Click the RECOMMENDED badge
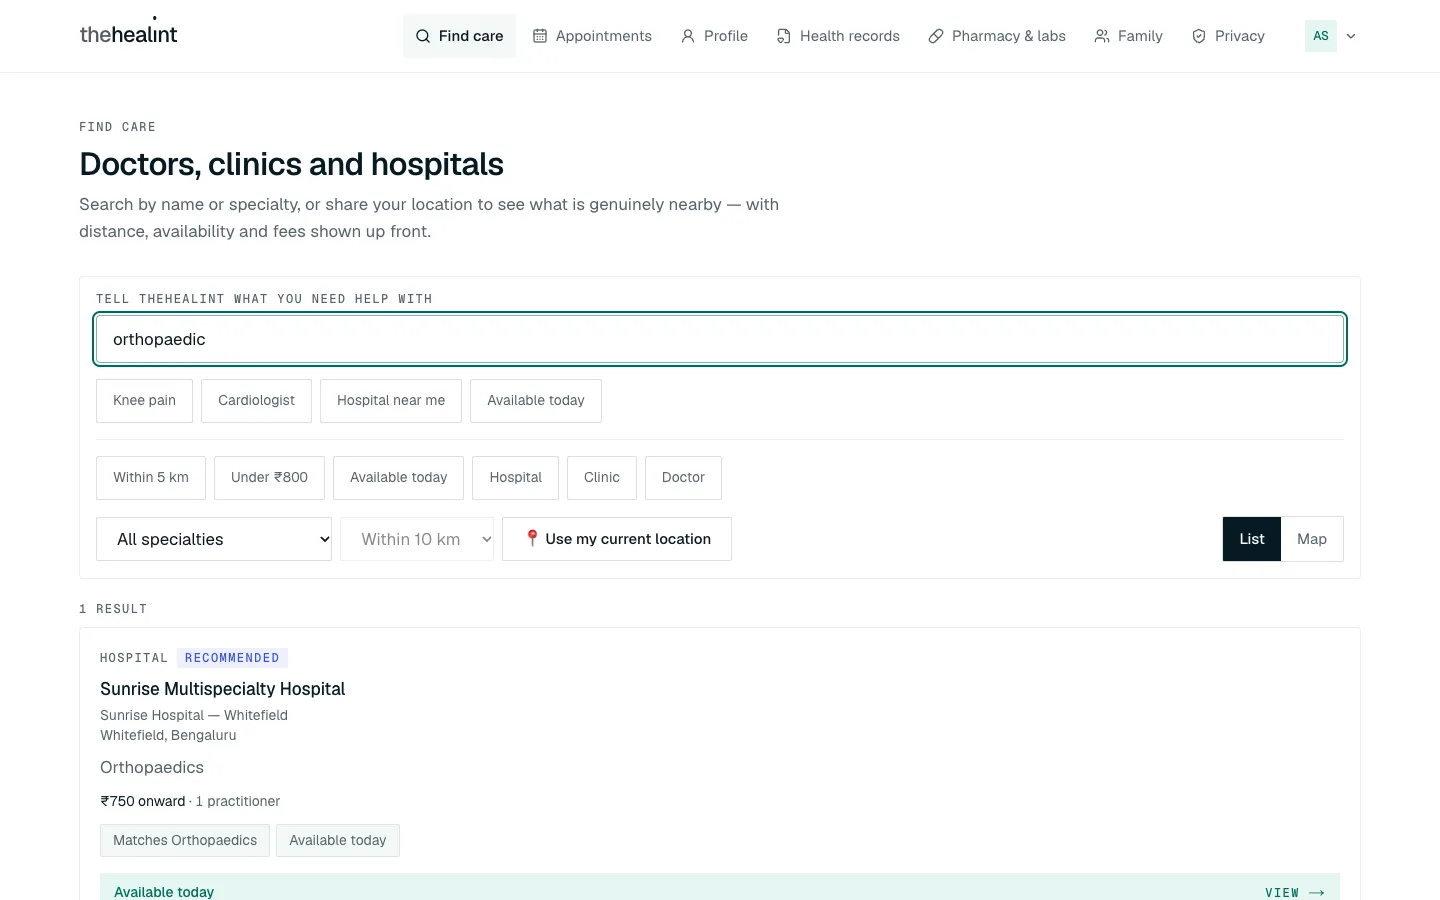The image size is (1440, 900). pos(232,658)
